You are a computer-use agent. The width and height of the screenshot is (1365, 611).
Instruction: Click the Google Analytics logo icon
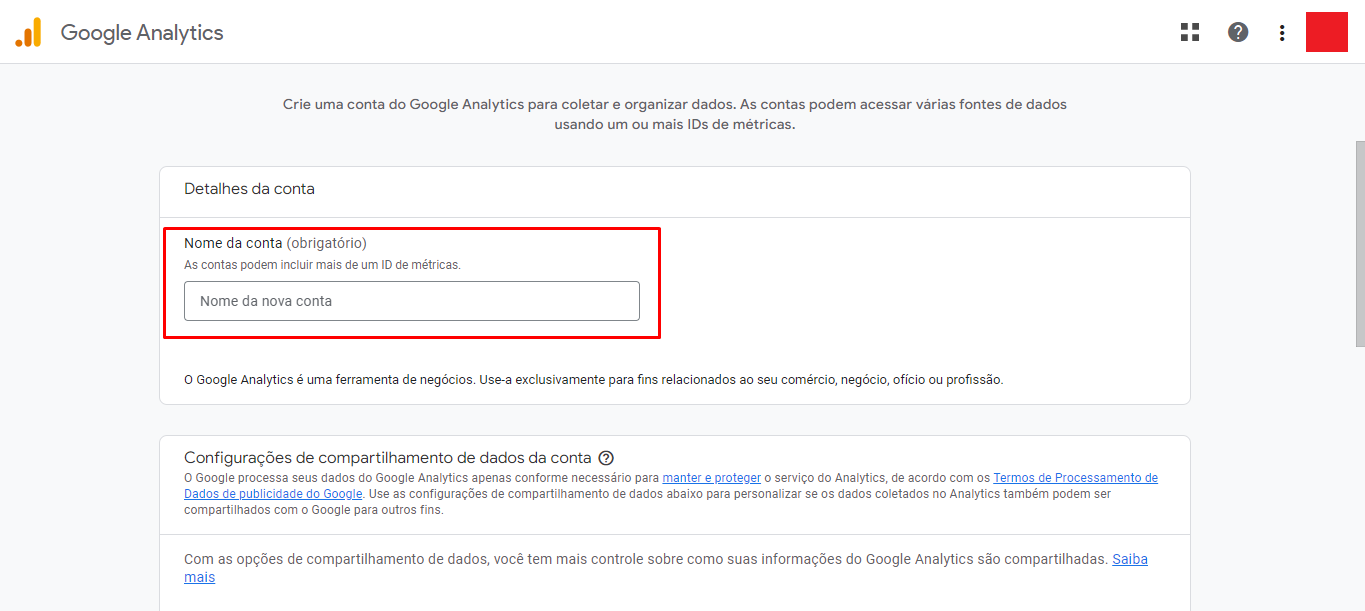28,33
